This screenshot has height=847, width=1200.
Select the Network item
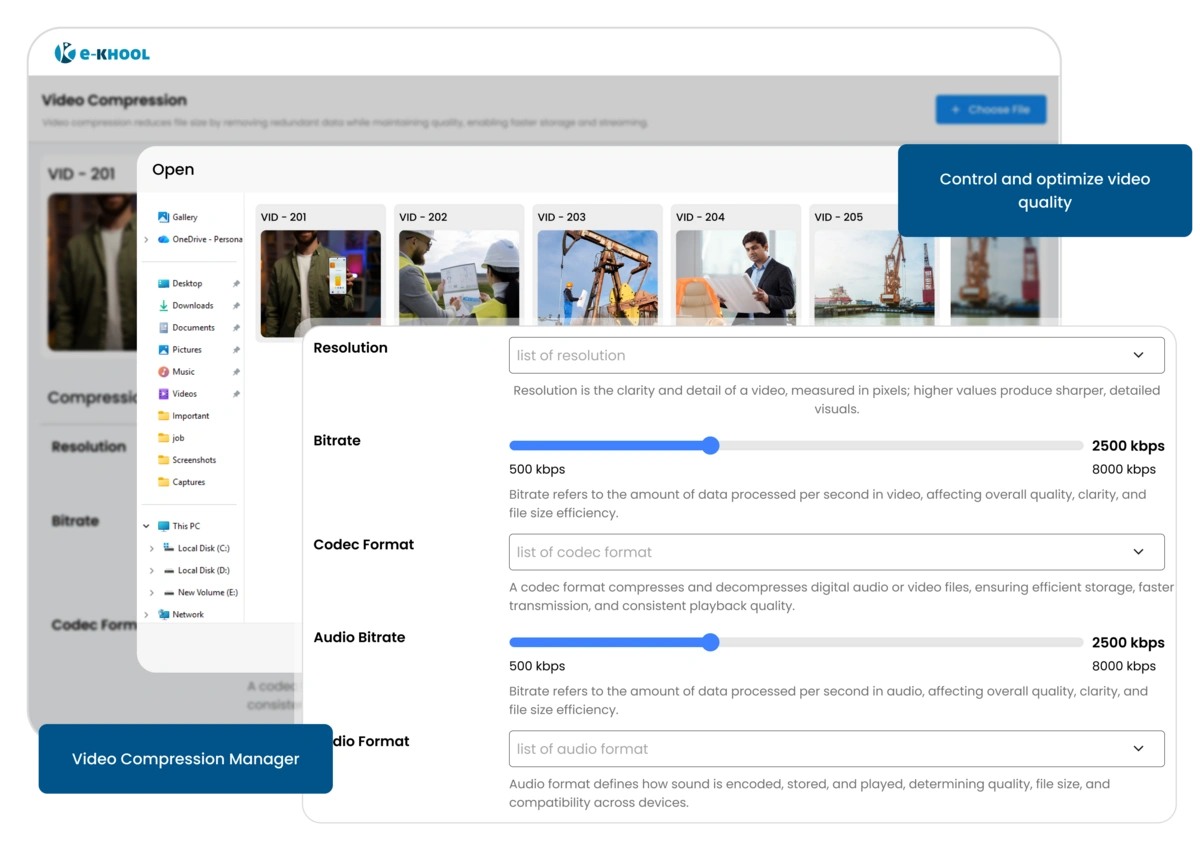tap(190, 614)
